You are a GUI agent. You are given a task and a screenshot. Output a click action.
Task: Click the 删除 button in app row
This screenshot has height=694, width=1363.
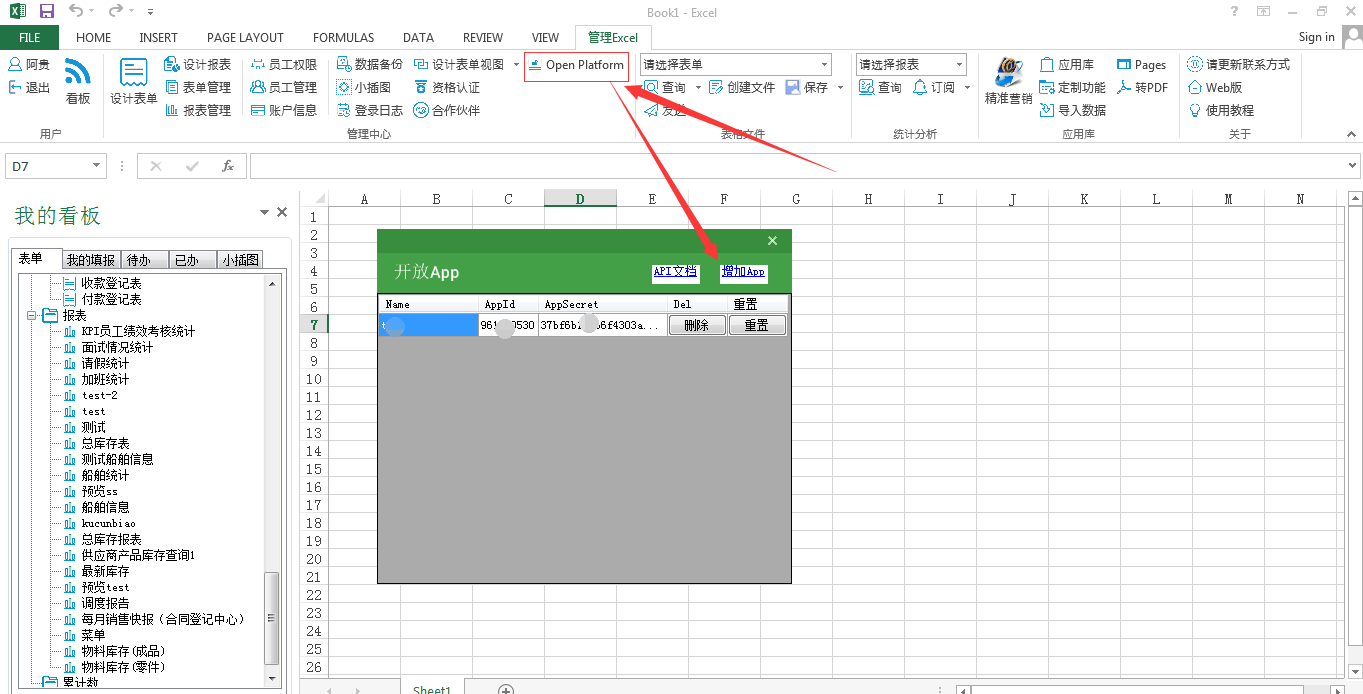697,325
